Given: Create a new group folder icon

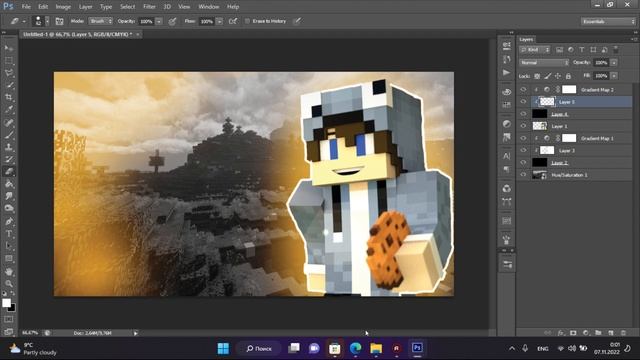Looking at the screenshot, I should tap(598, 333).
